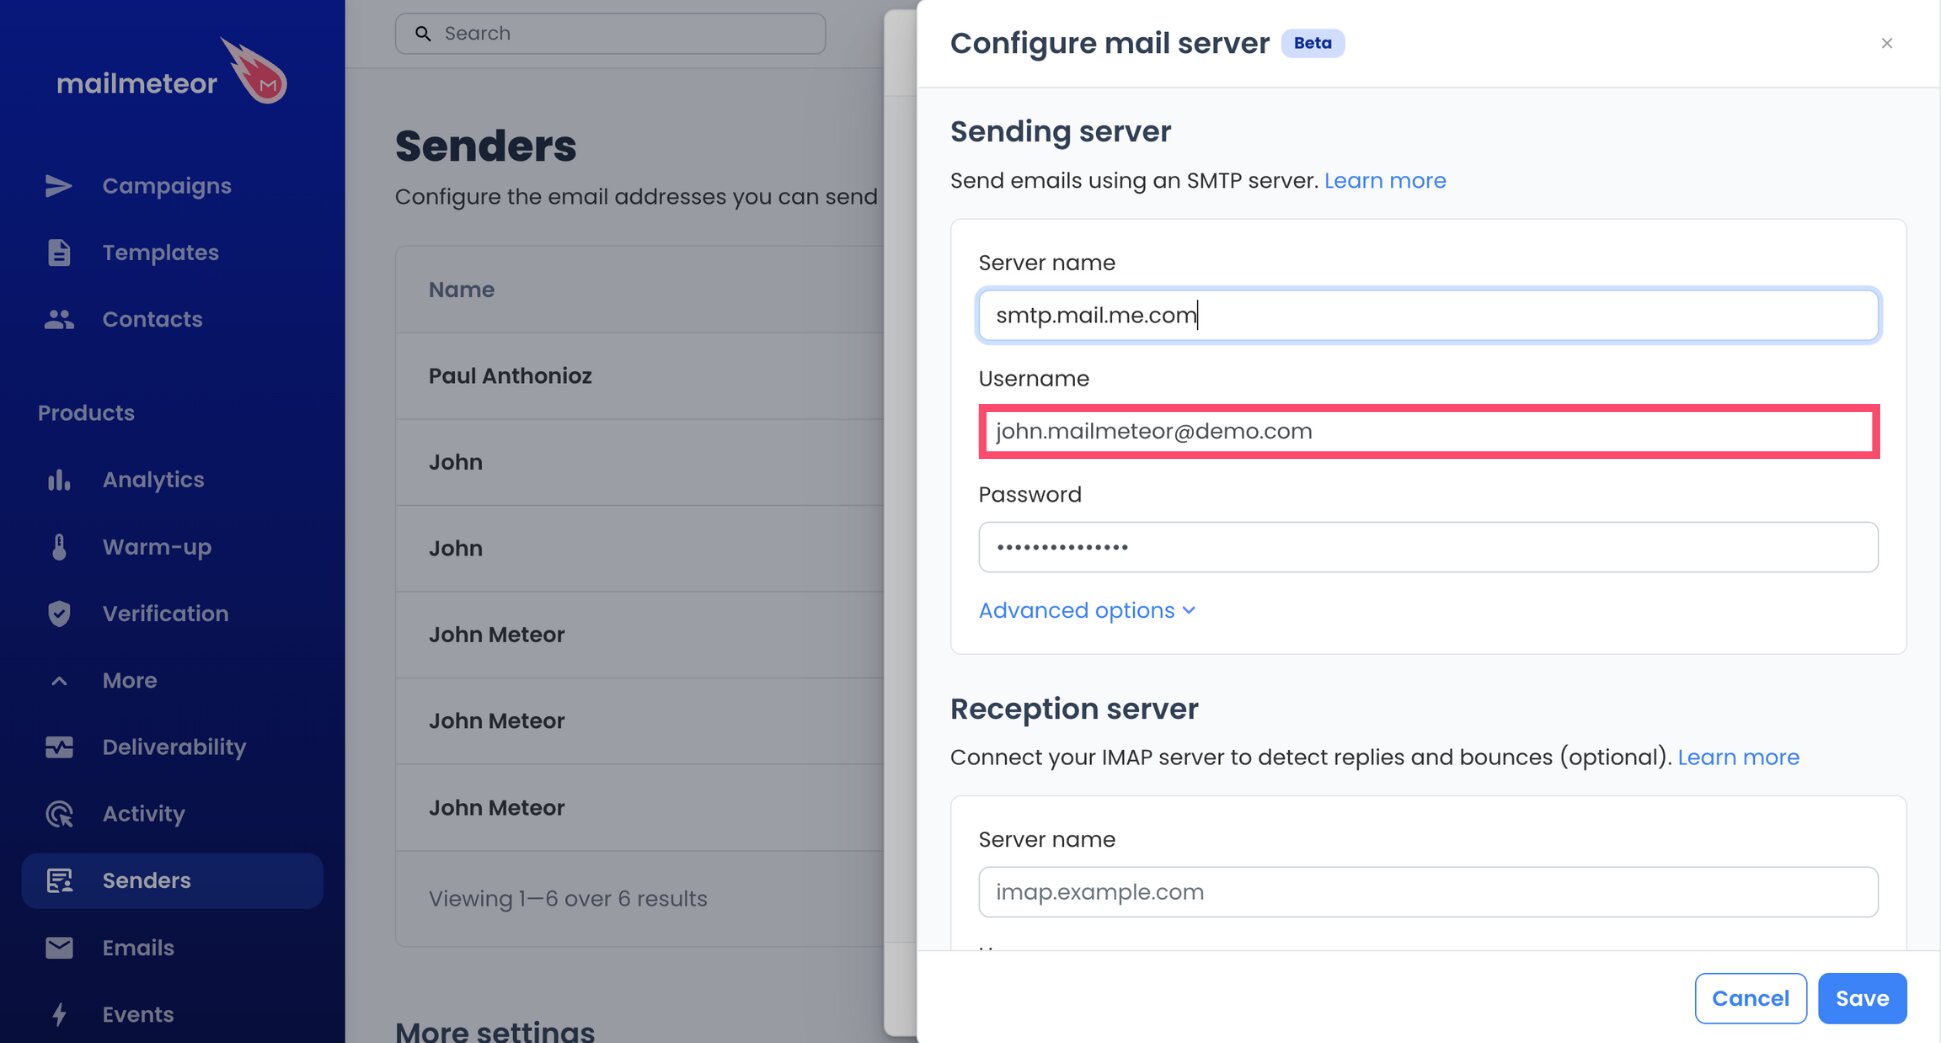Viewport: 1941px width, 1043px height.
Task: Select the Paul Anthonioz sender row
Action: [640, 376]
